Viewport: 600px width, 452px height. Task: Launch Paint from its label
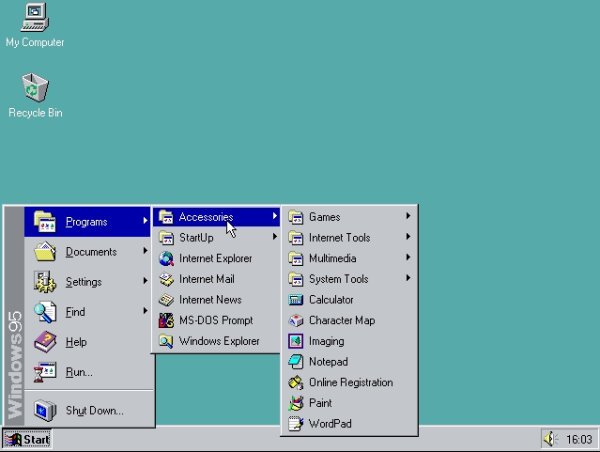pyautogui.click(x=320, y=403)
